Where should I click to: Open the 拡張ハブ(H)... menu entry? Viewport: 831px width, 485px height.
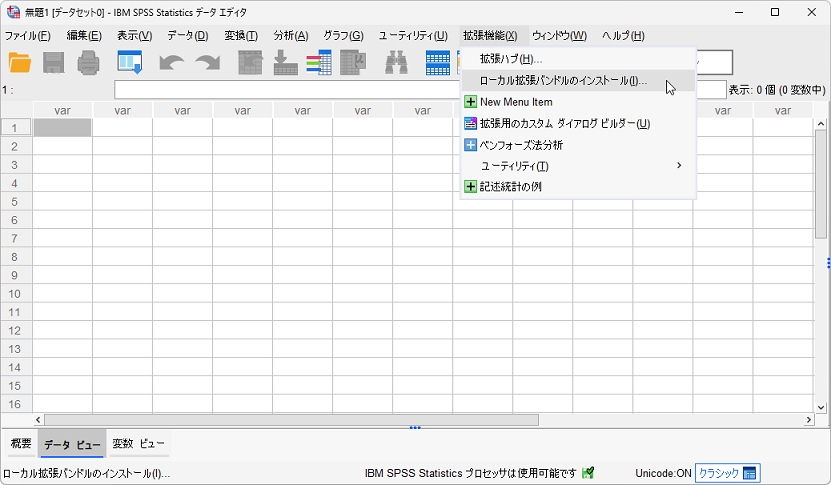511,60
